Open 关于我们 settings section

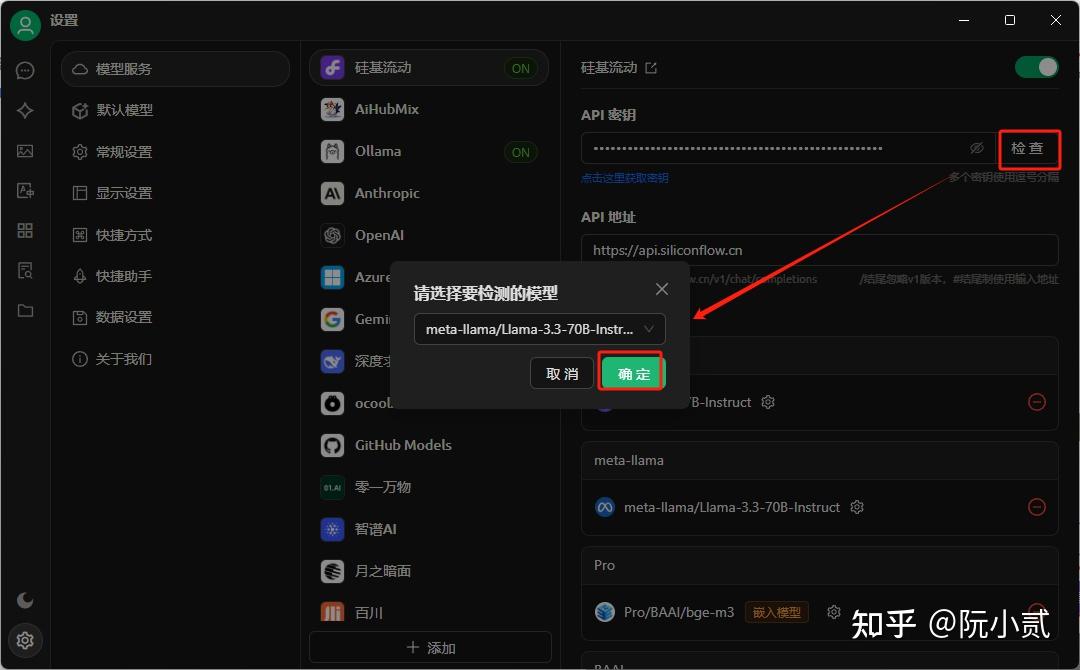(175, 359)
